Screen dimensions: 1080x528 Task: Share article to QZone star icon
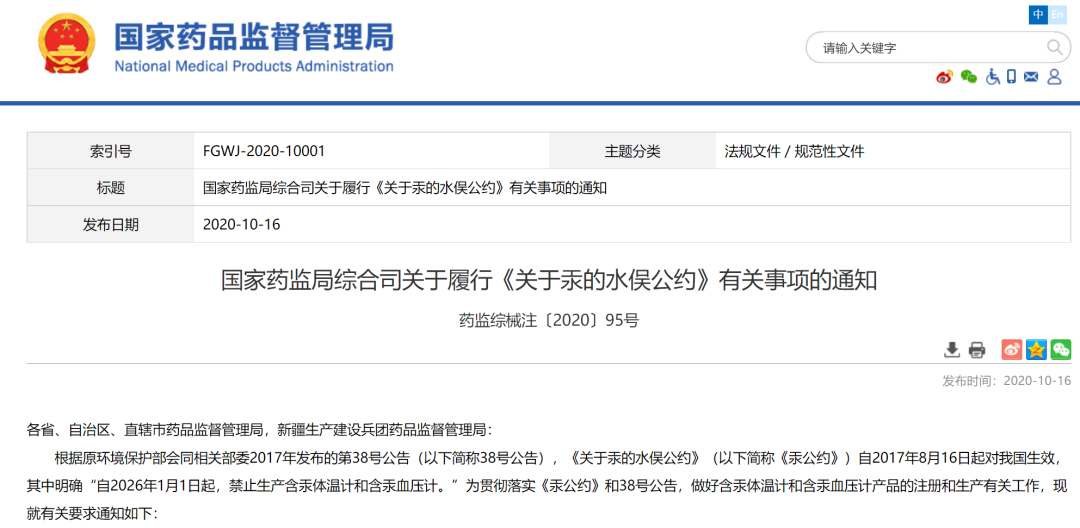(x=1036, y=350)
